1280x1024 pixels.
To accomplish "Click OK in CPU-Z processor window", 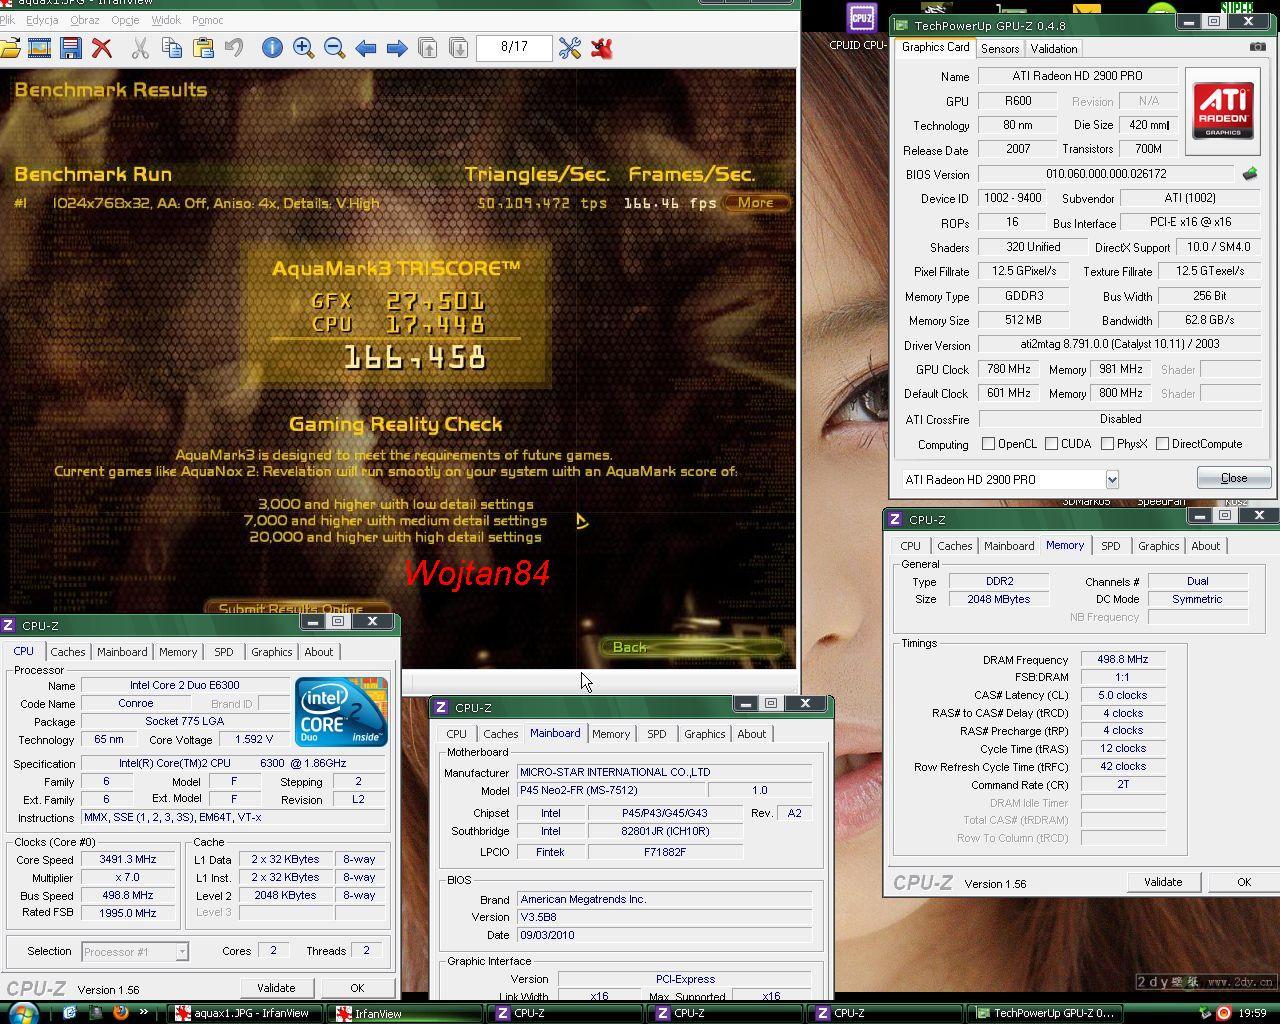I will [357, 988].
